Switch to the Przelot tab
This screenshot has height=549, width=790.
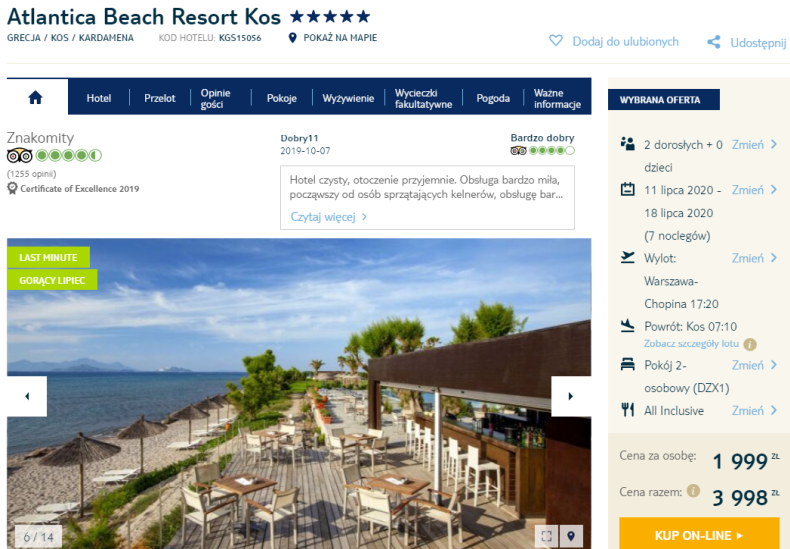[x=160, y=98]
